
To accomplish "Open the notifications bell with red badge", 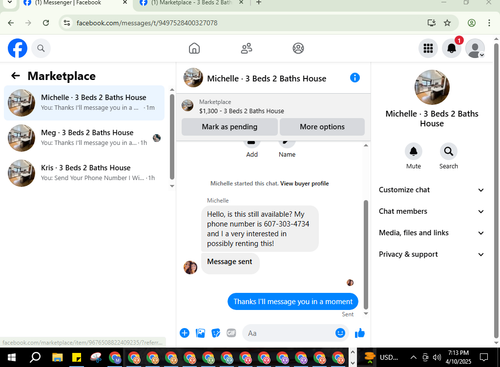I will coord(451,48).
